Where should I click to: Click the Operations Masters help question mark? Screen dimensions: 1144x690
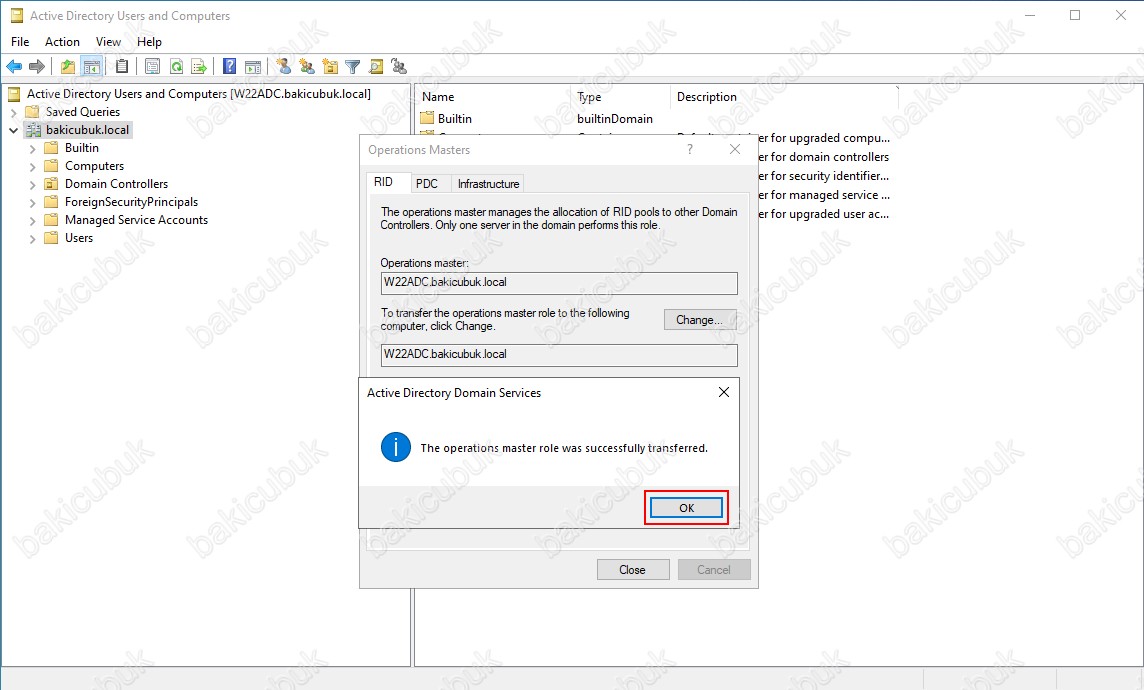689,149
